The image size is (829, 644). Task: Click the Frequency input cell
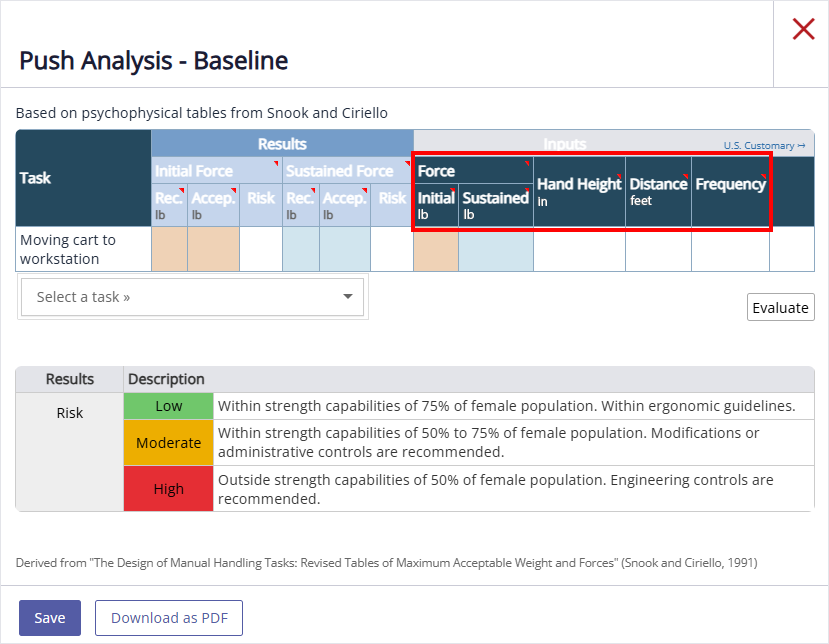click(x=730, y=249)
